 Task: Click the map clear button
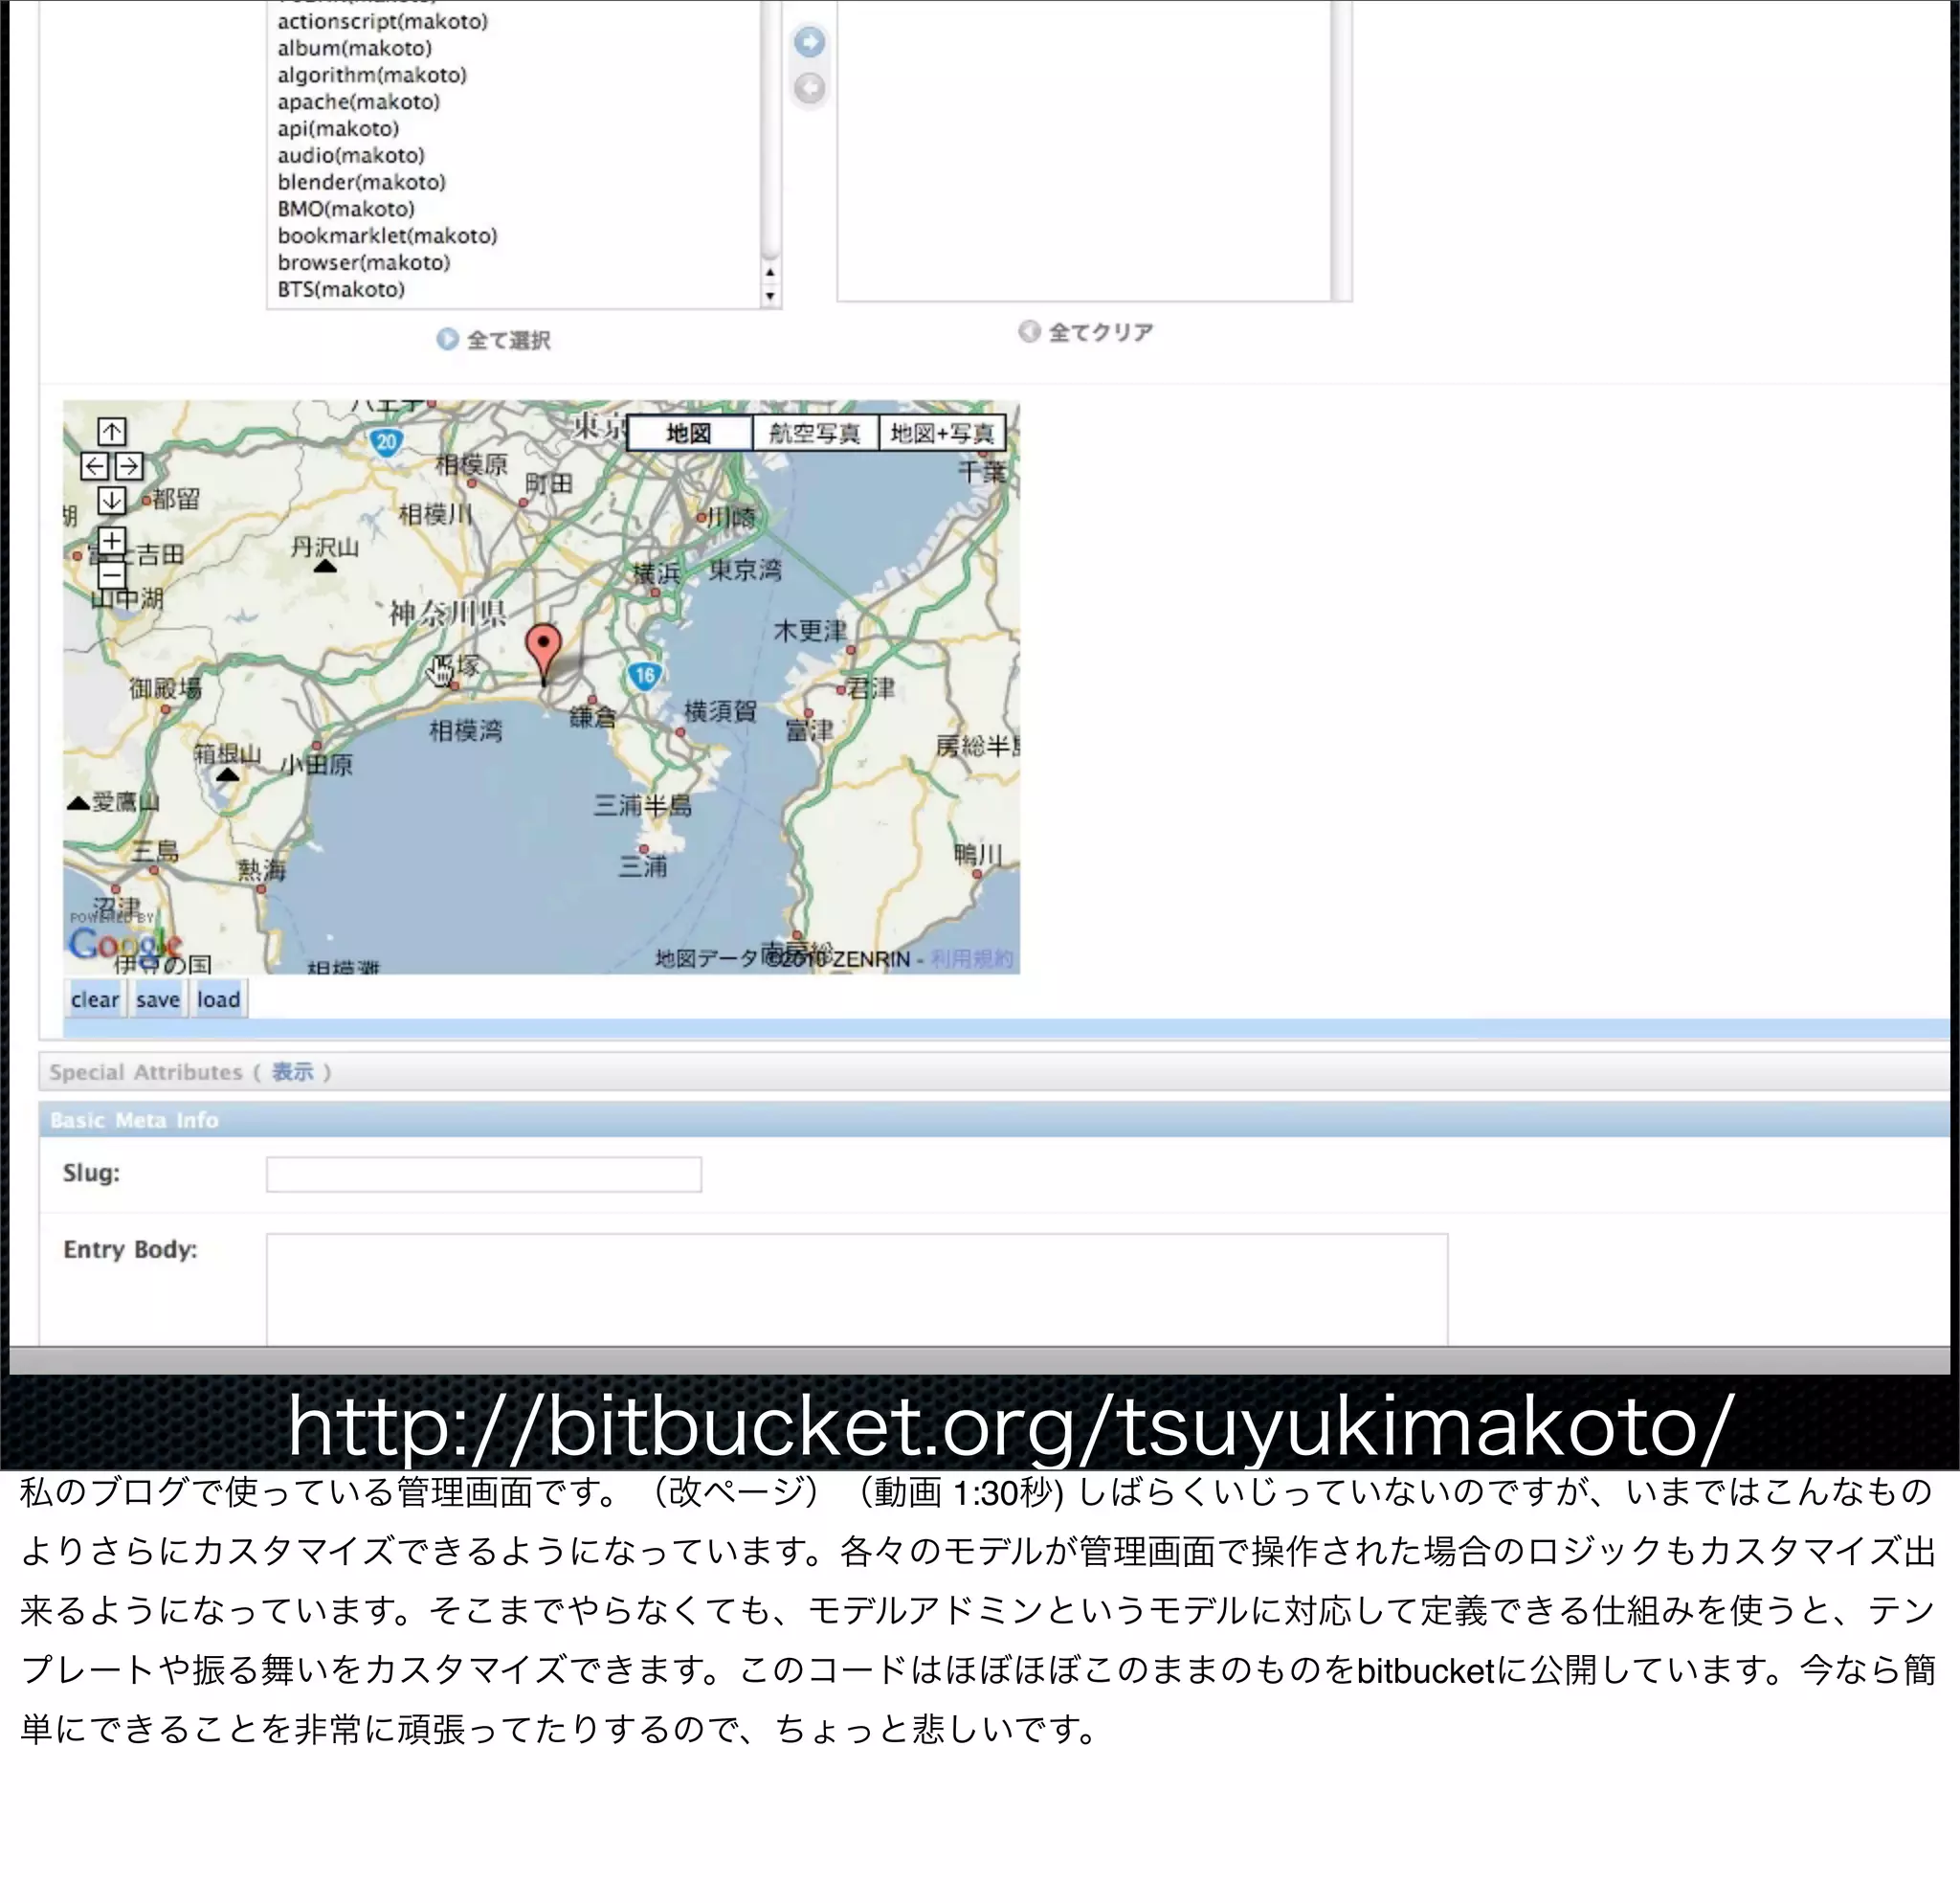tap(95, 999)
